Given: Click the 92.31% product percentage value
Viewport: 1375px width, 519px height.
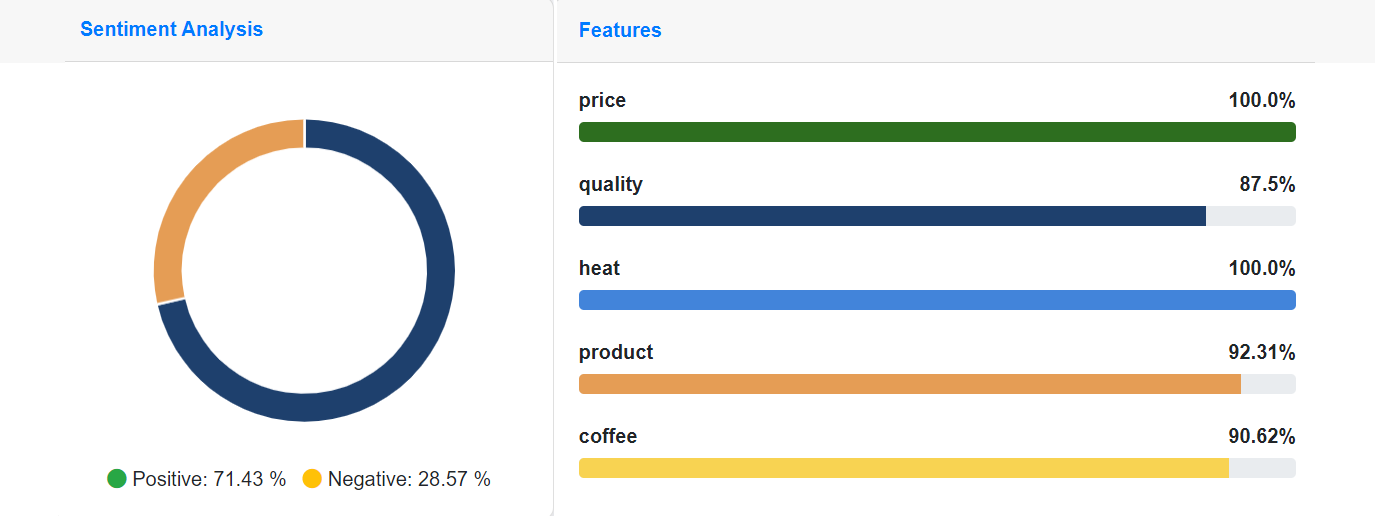Looking at the screenshot, I should pos(1262,353).
